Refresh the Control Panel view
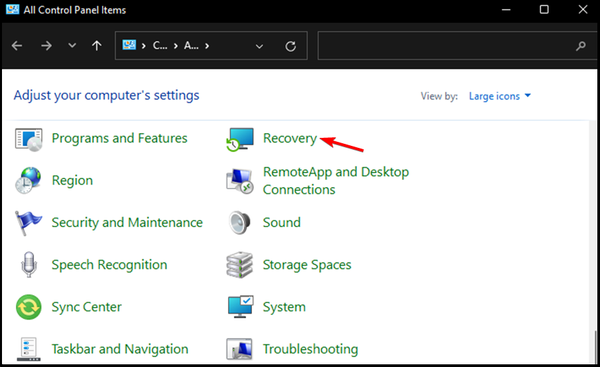600x367 pixels. pos(290,46)
